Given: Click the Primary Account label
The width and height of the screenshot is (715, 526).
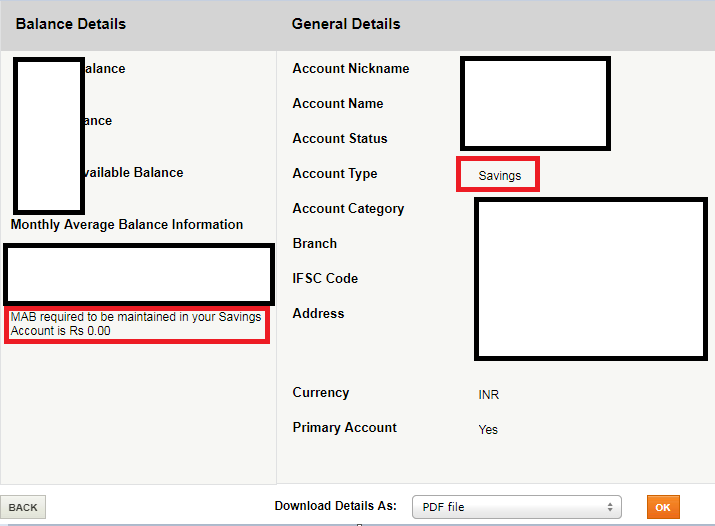Looking at the screenshot, I should (x=345, y=428).
